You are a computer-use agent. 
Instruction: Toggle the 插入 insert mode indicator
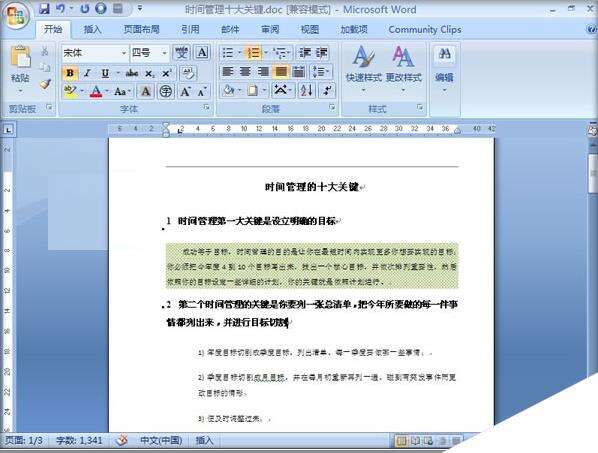tap(204, 440)
